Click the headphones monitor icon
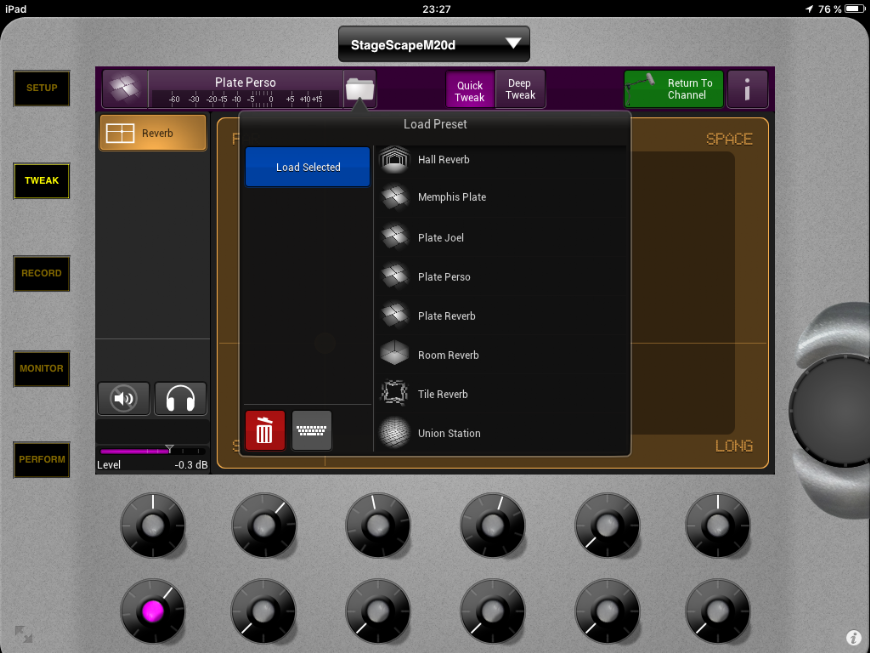 click(x=180, y=399)
